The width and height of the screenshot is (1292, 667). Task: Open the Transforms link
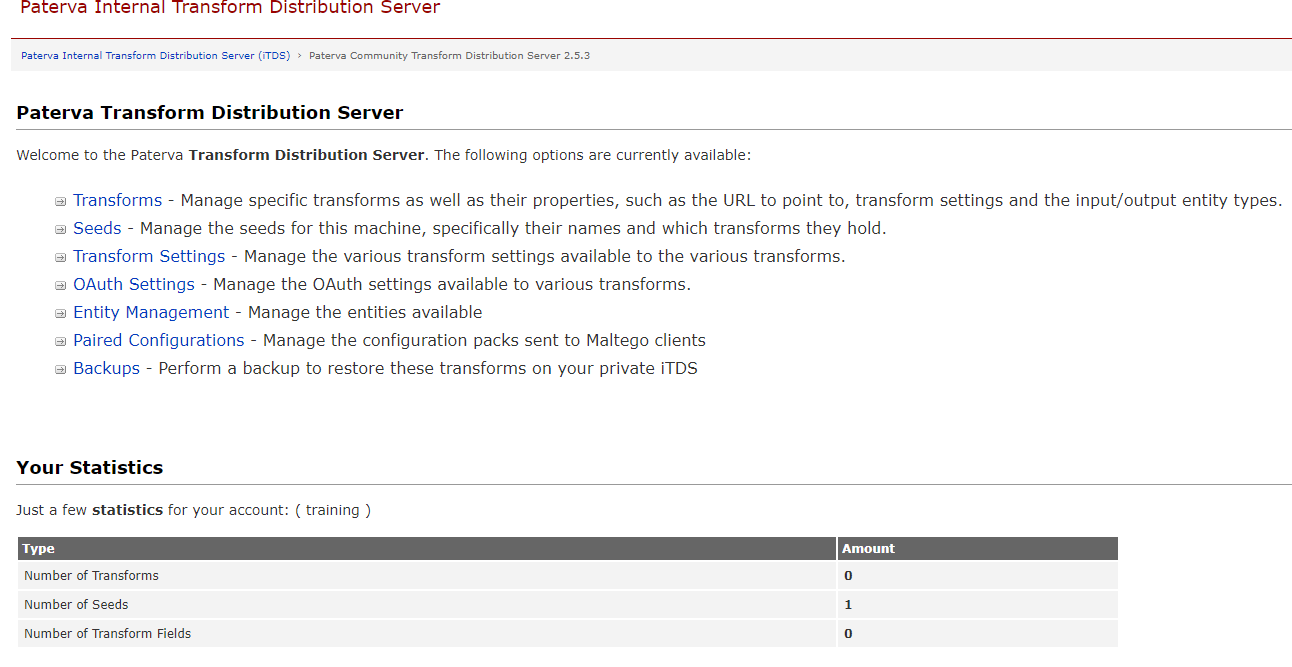click(x=117, y=200)
